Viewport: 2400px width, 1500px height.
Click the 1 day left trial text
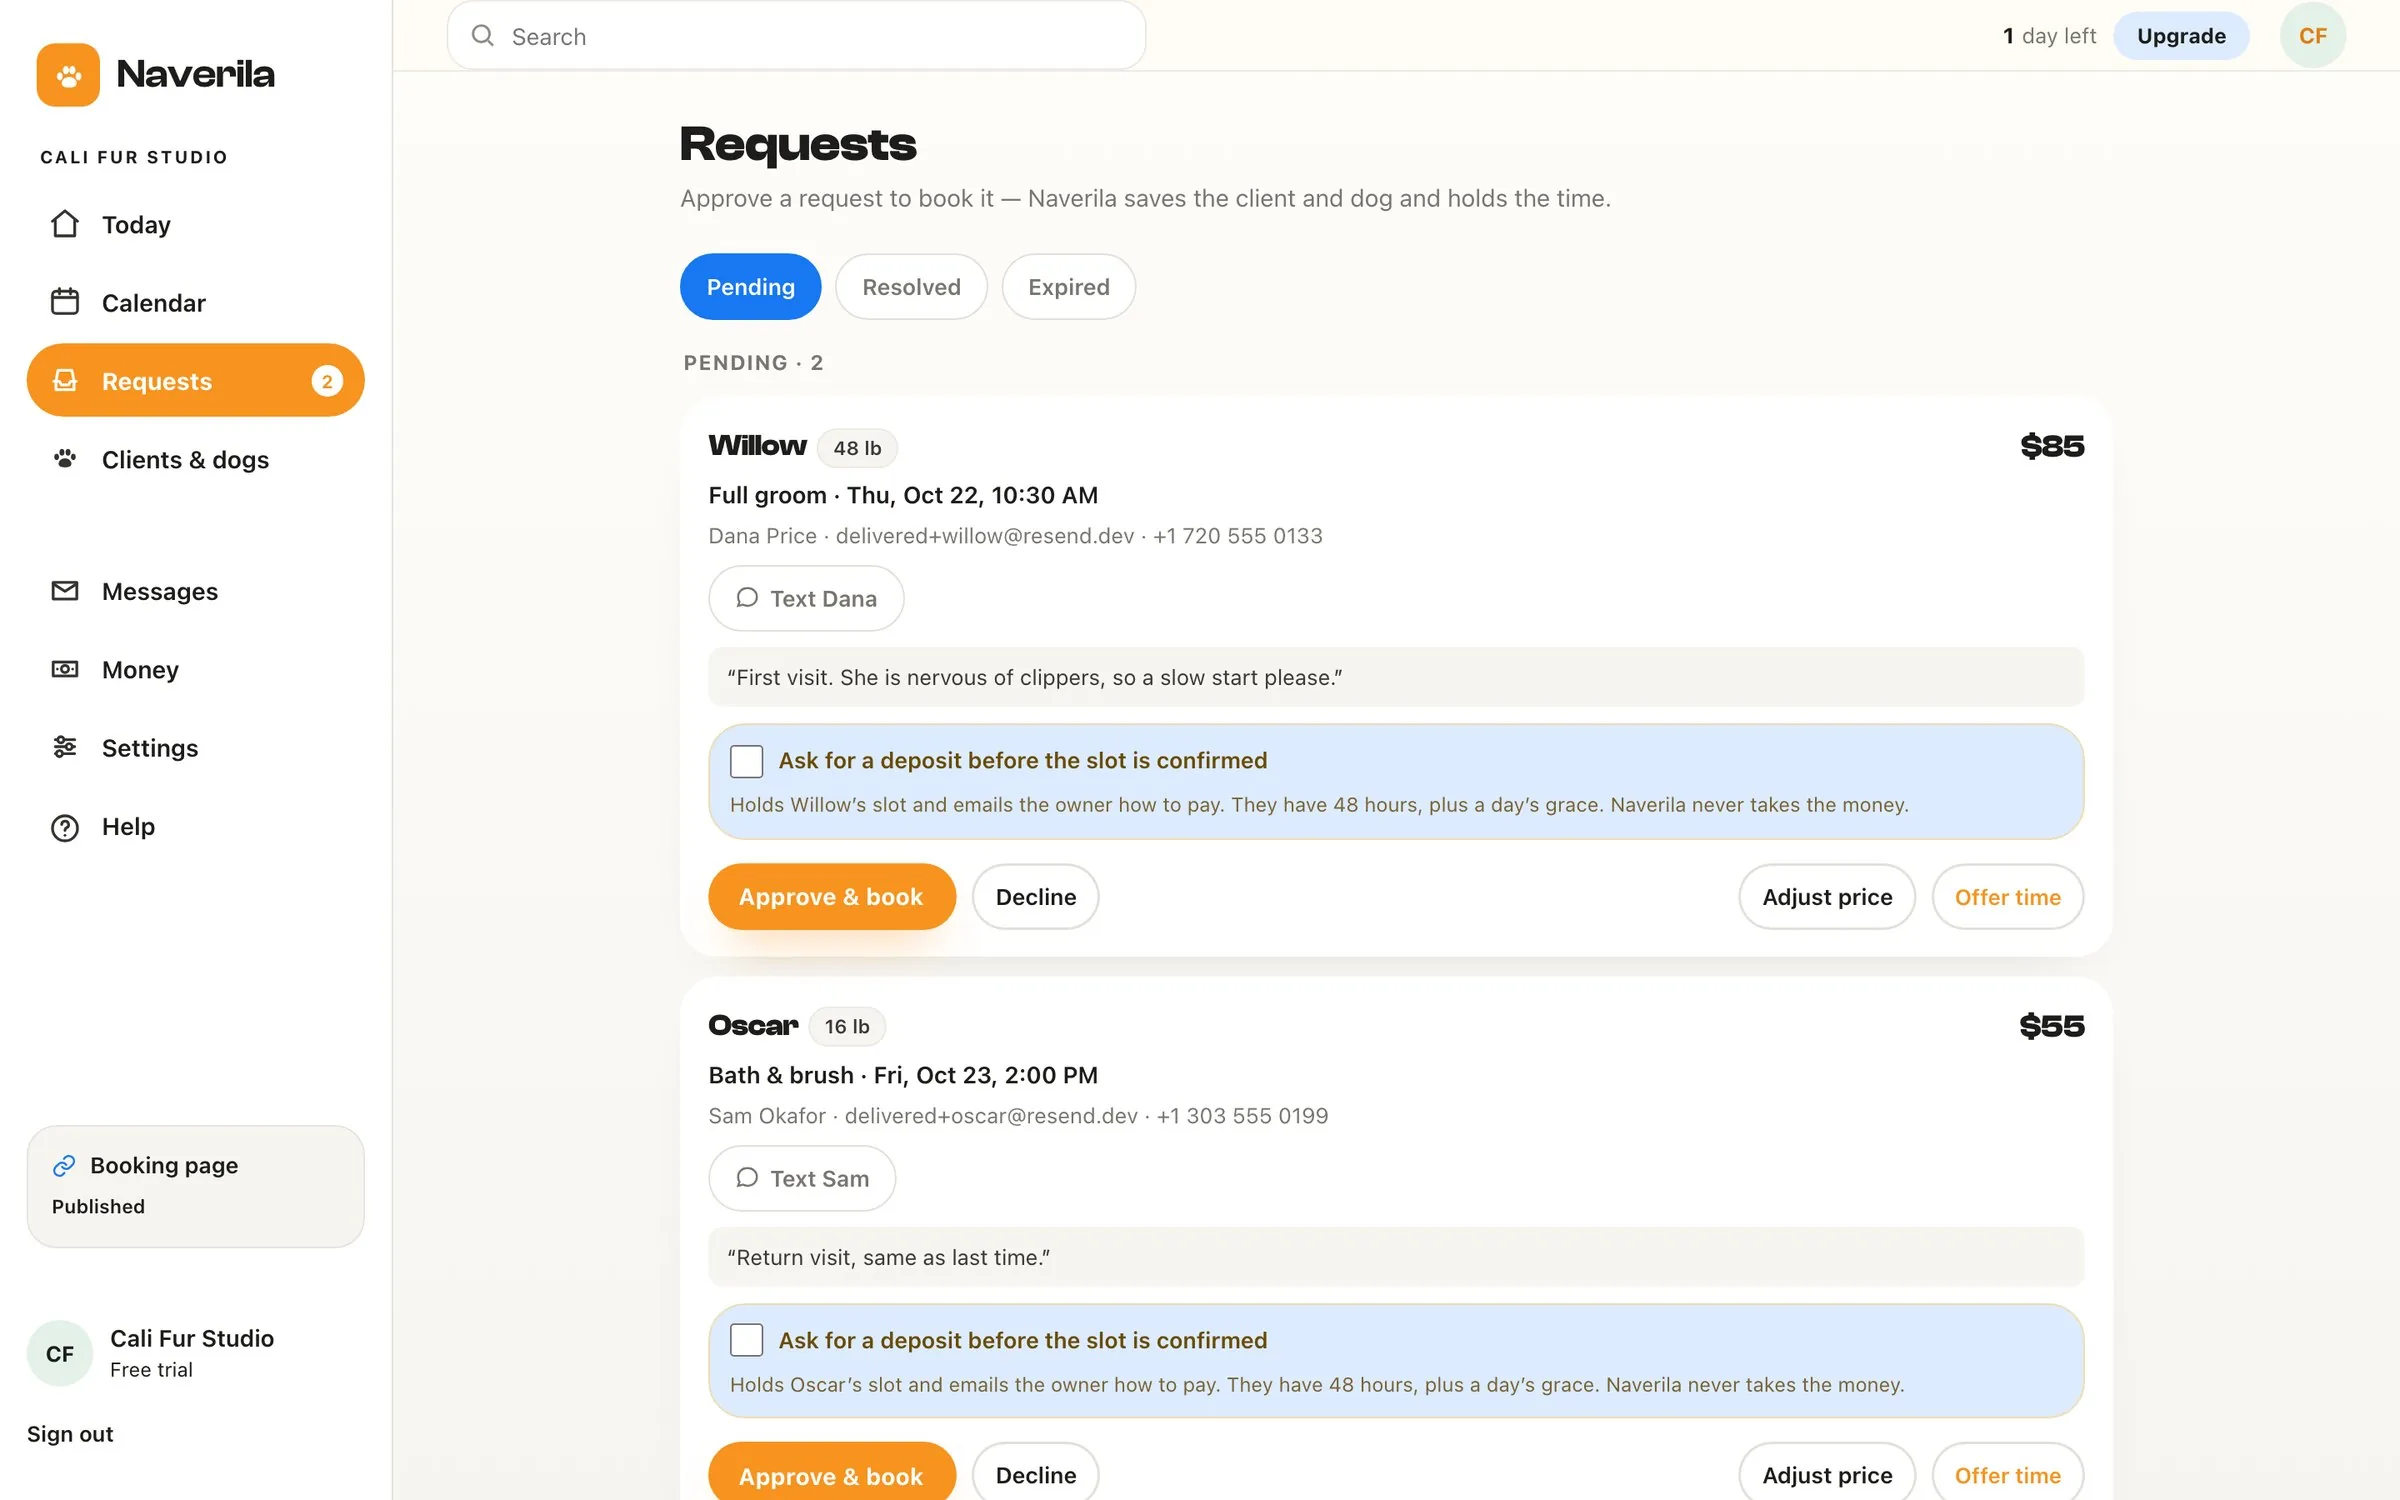coord(2049,36)
